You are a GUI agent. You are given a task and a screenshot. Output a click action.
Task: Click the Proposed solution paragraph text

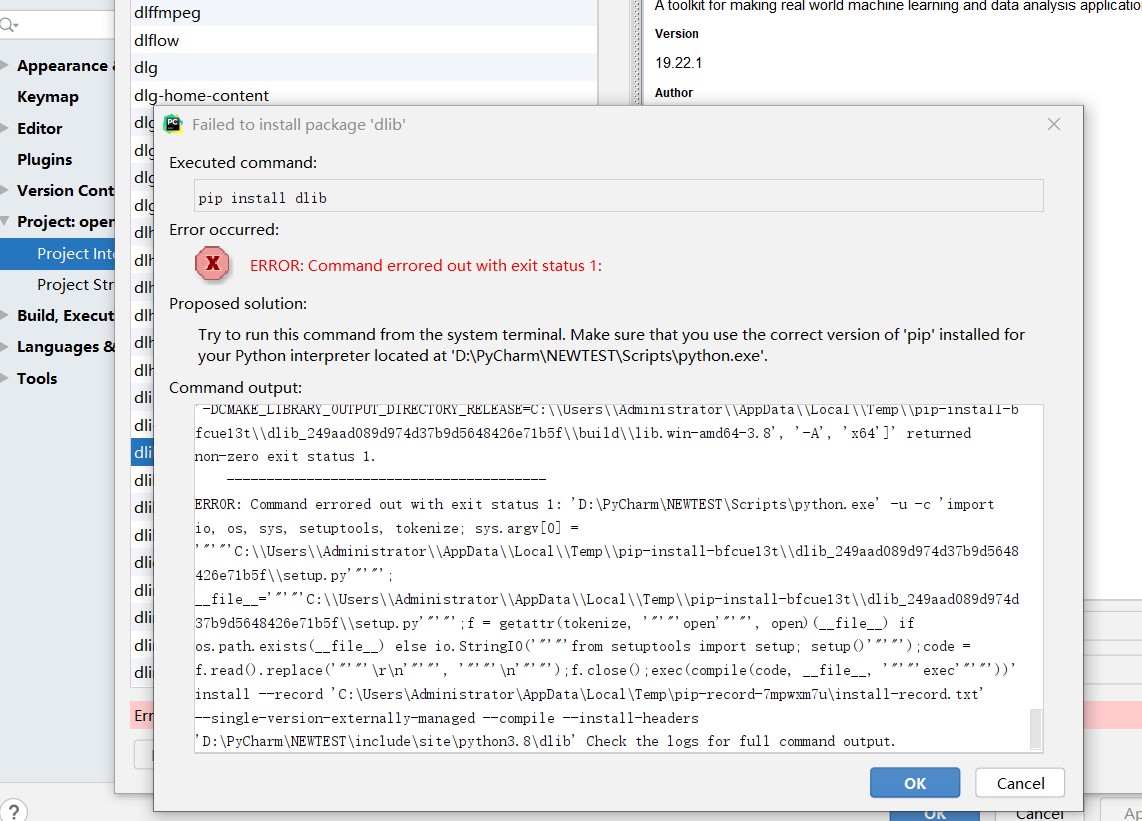611,345
